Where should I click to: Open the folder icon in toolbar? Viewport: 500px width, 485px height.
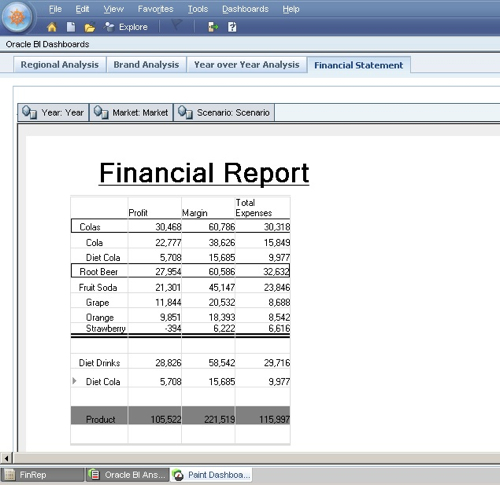[x=90, y=27]
